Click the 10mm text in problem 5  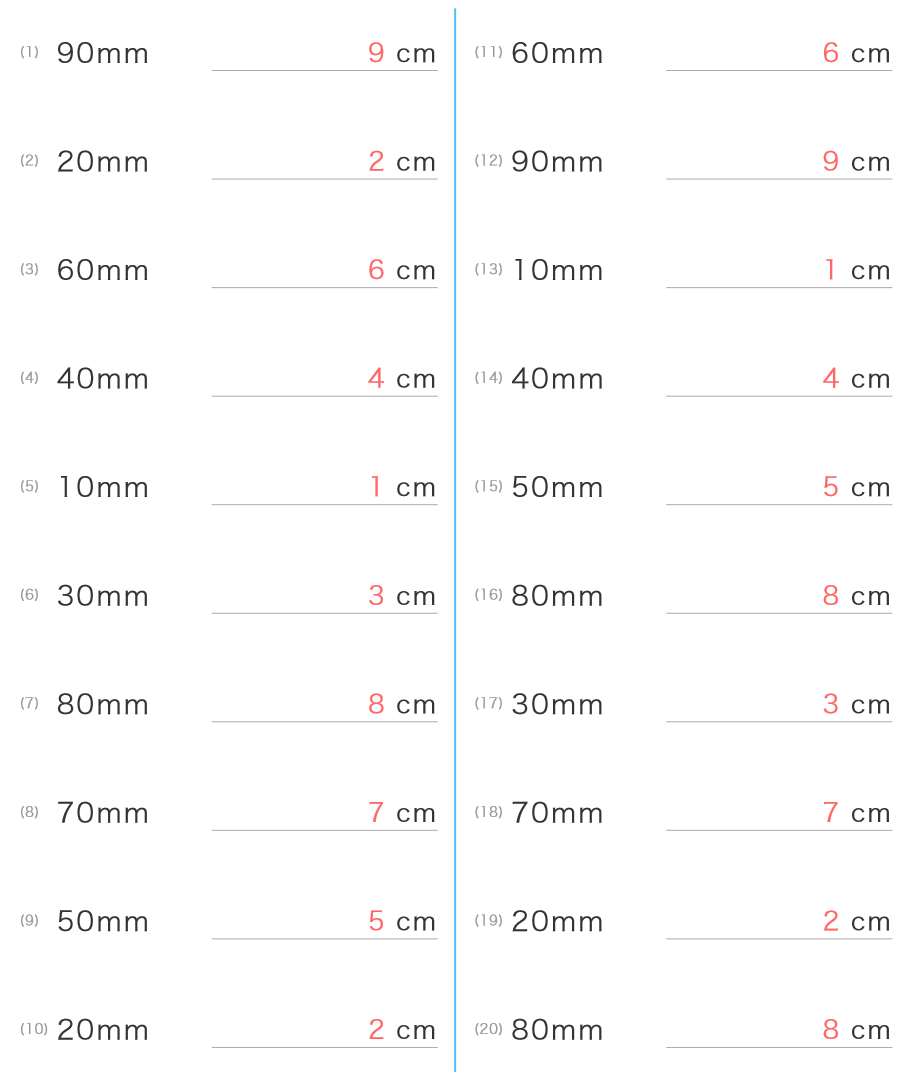pos(102,487)
